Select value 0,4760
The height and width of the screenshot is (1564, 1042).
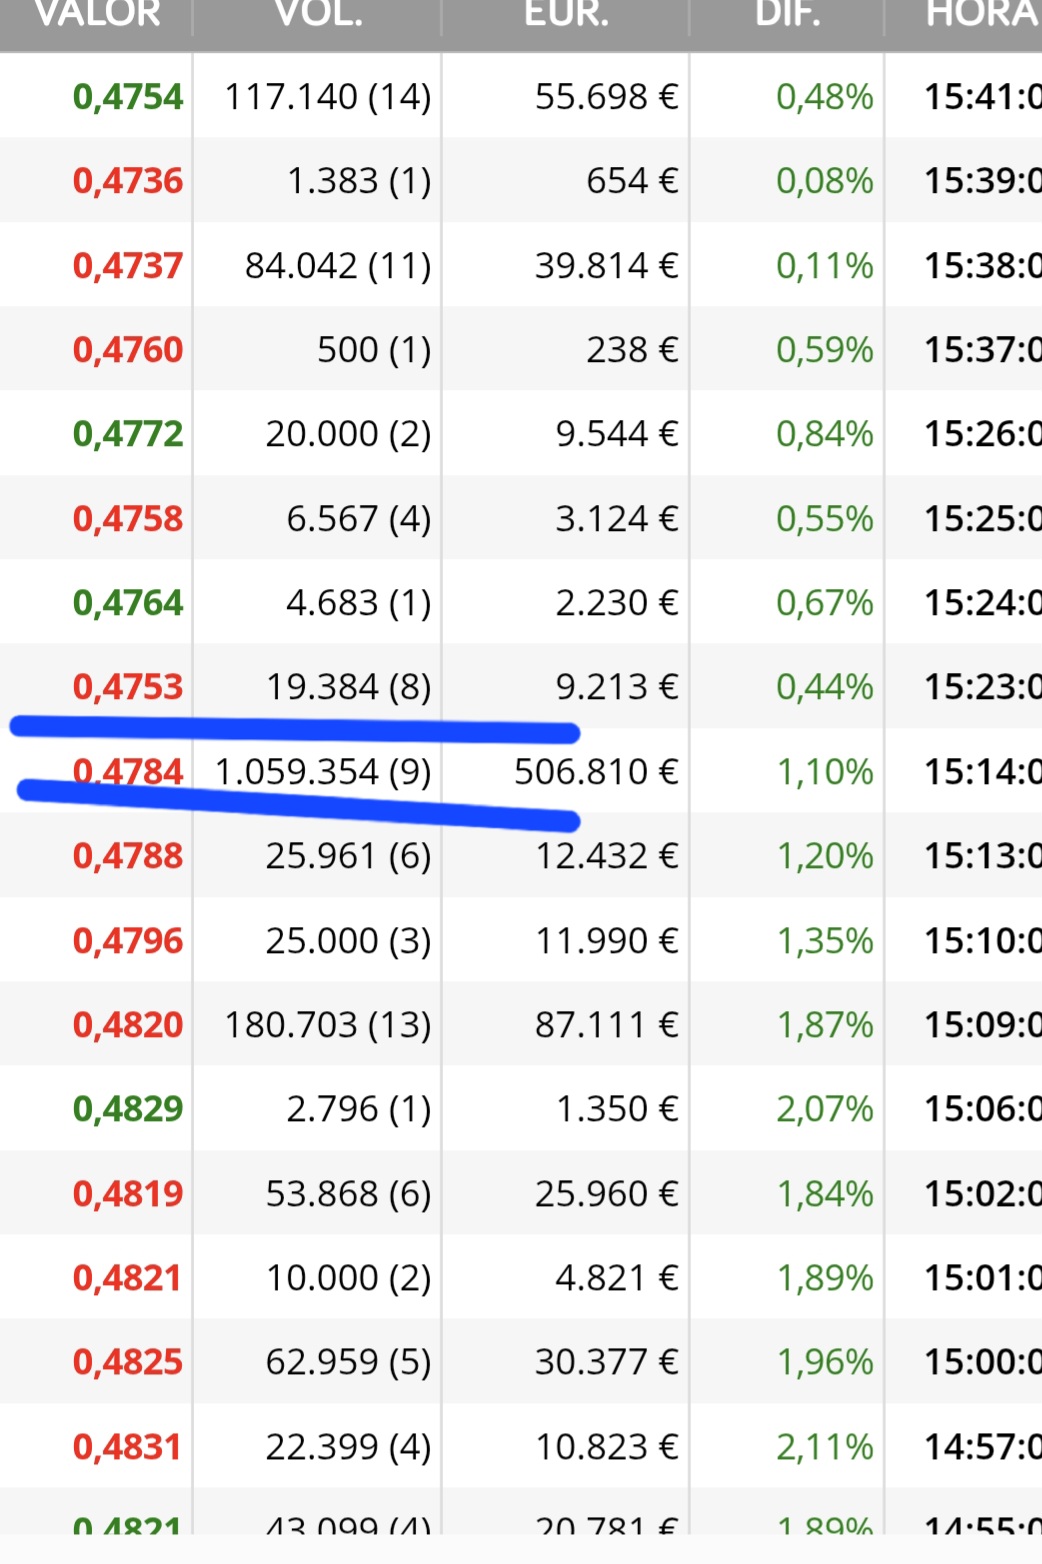(128, 350)
